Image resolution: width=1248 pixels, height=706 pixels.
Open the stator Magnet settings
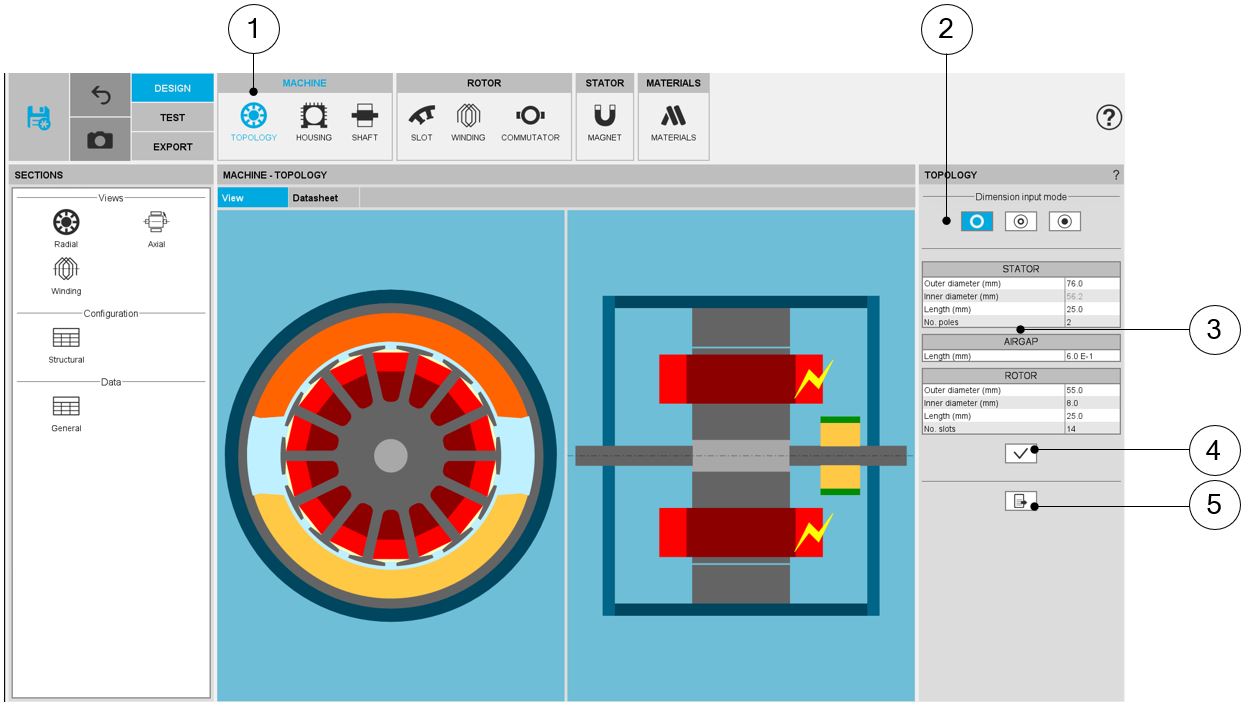(604, 123)
